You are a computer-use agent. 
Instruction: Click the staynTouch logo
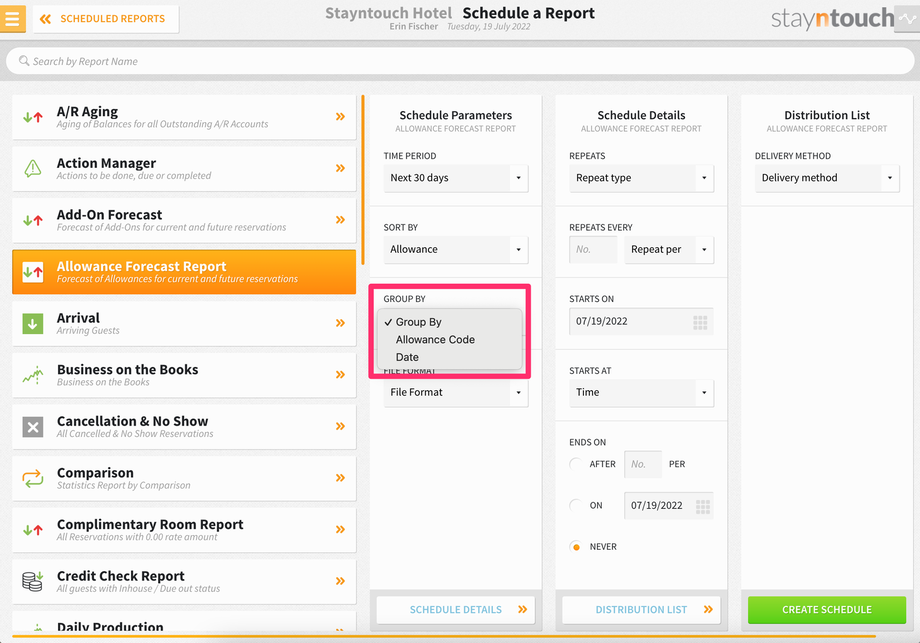832,18
